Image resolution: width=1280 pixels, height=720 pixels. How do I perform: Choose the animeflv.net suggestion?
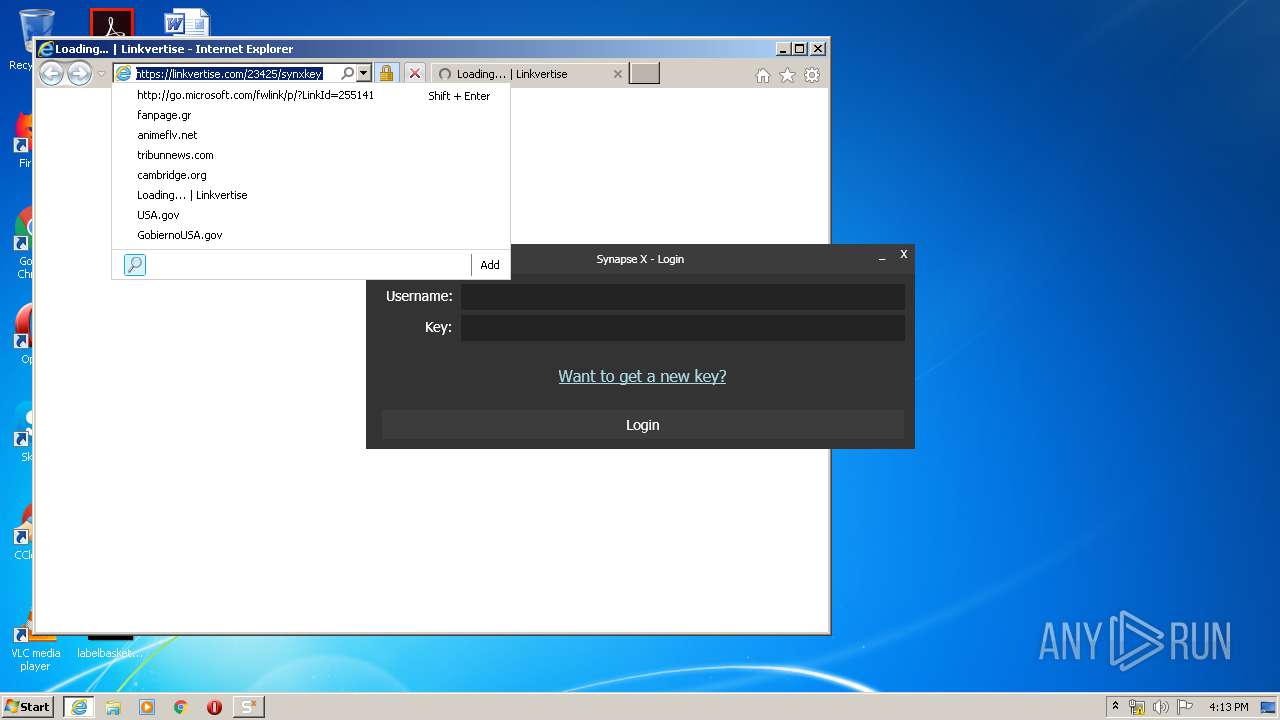[311, 135]
